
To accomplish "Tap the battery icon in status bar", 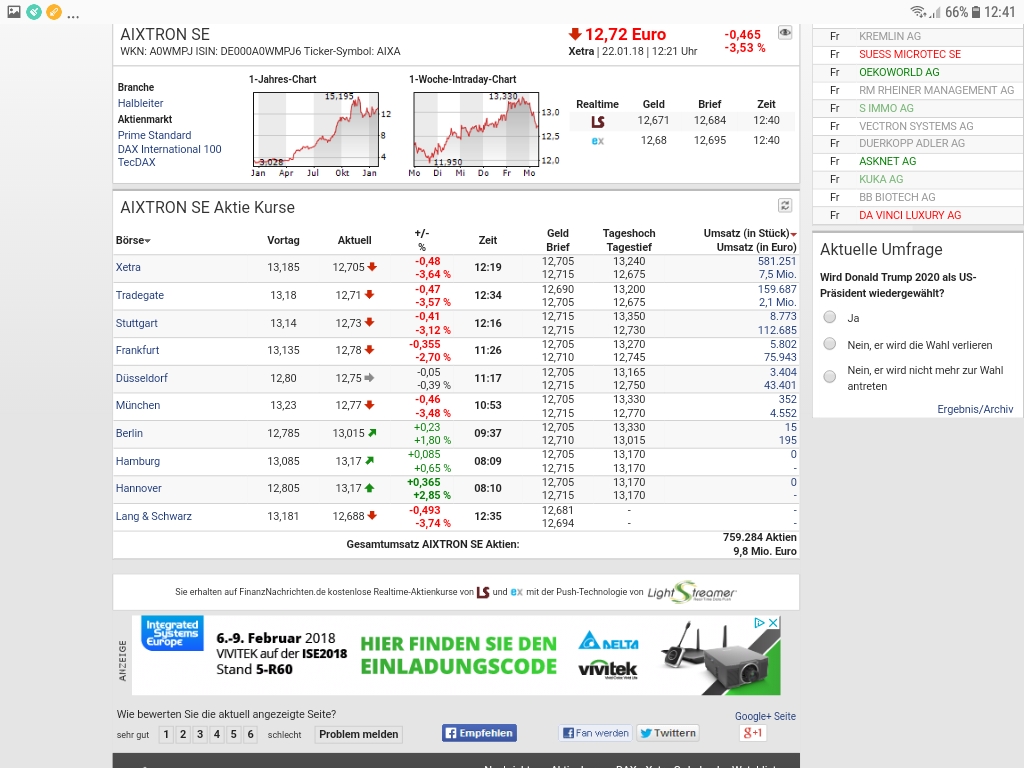I will click(x=976, y=12).
